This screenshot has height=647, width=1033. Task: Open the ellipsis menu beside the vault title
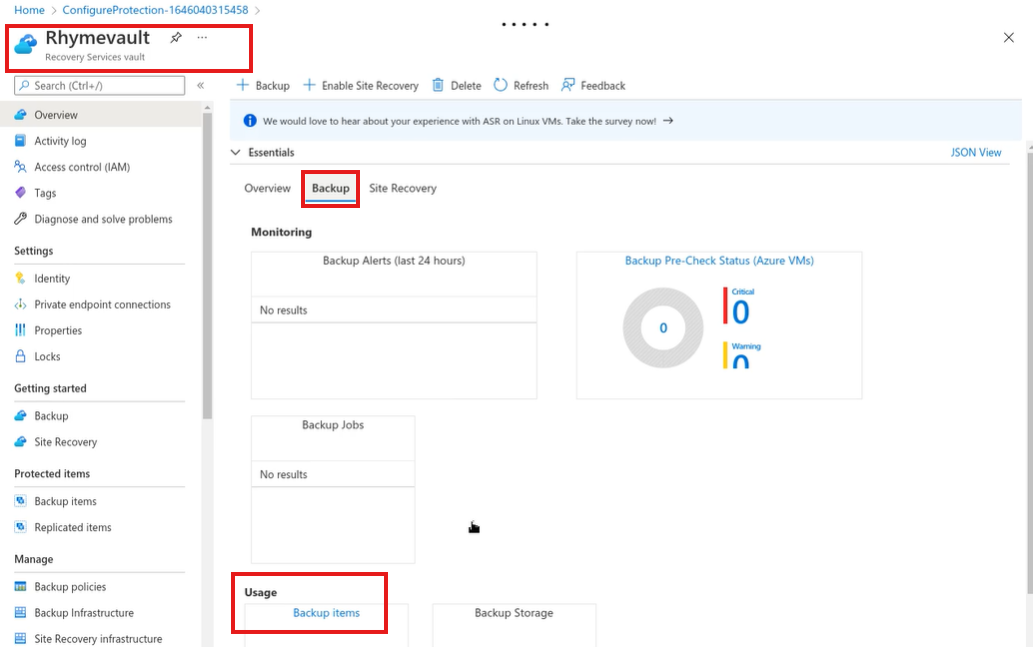click(202, 38)
